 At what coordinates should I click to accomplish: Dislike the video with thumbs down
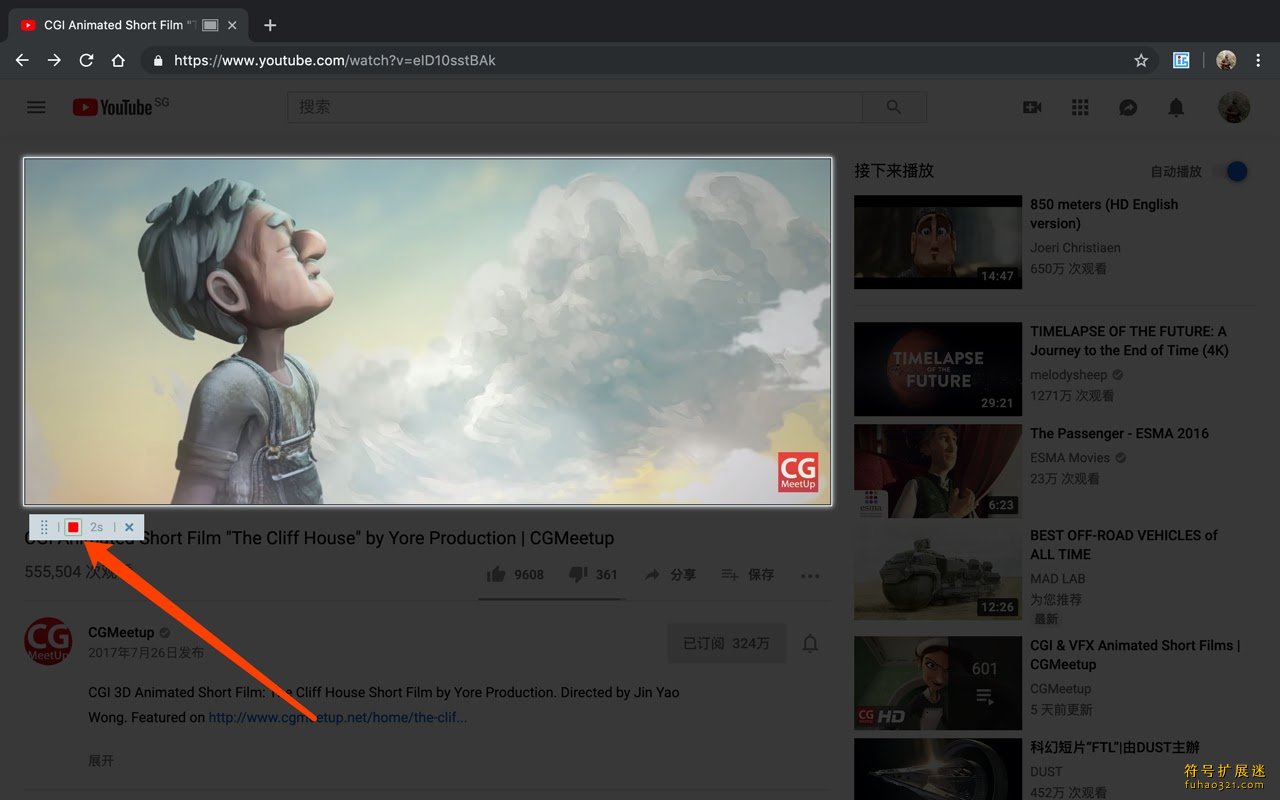point(593,574)
